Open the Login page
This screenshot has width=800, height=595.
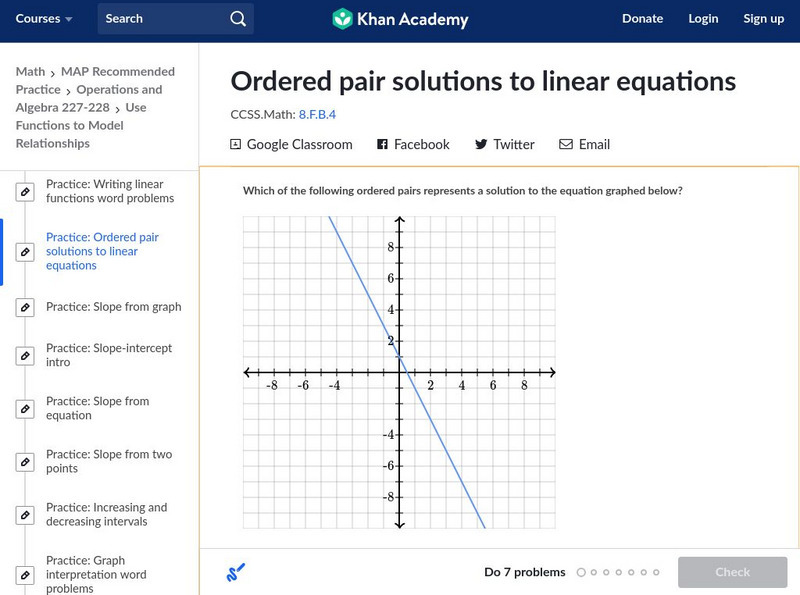coord(703,19)
